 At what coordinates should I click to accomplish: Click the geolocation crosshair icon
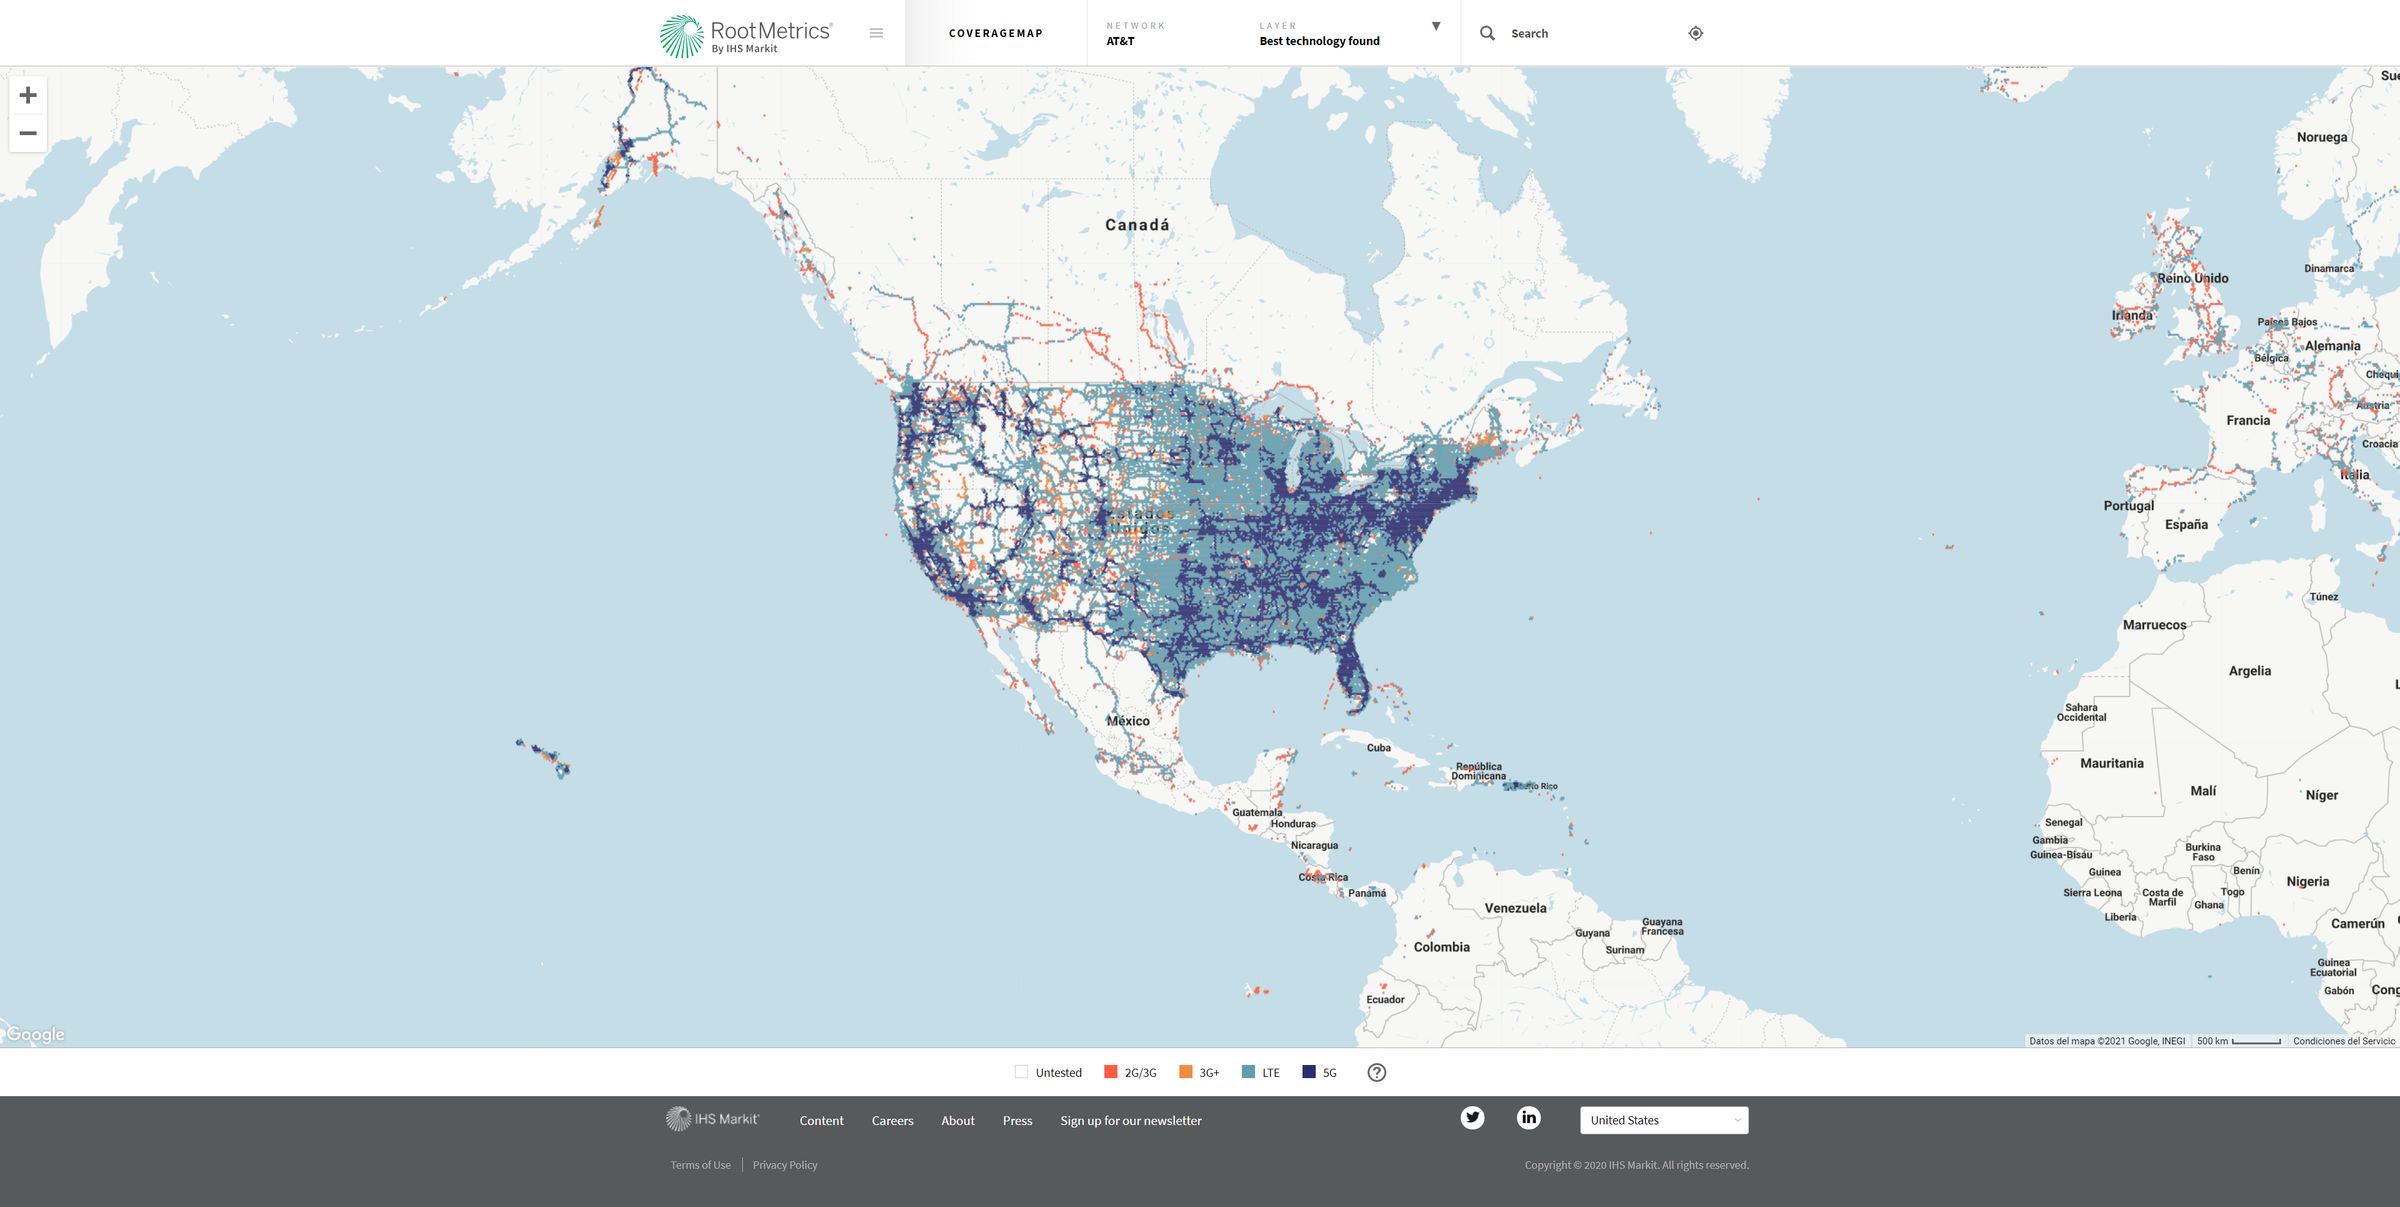tap(1696, 33)
